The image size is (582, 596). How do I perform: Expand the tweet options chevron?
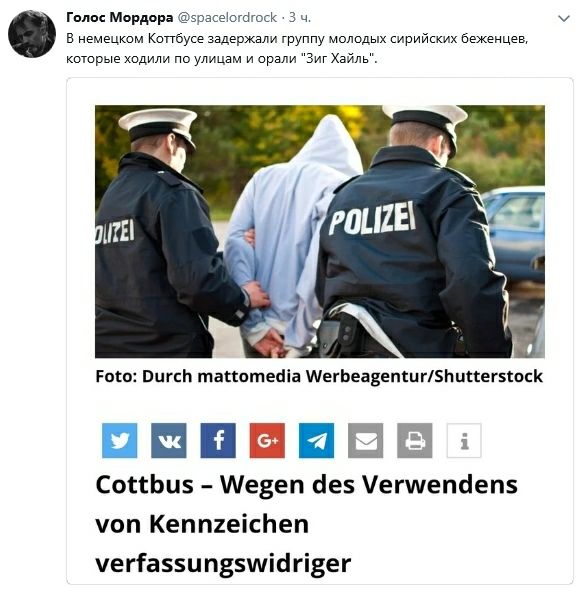(x=564, y=18)
